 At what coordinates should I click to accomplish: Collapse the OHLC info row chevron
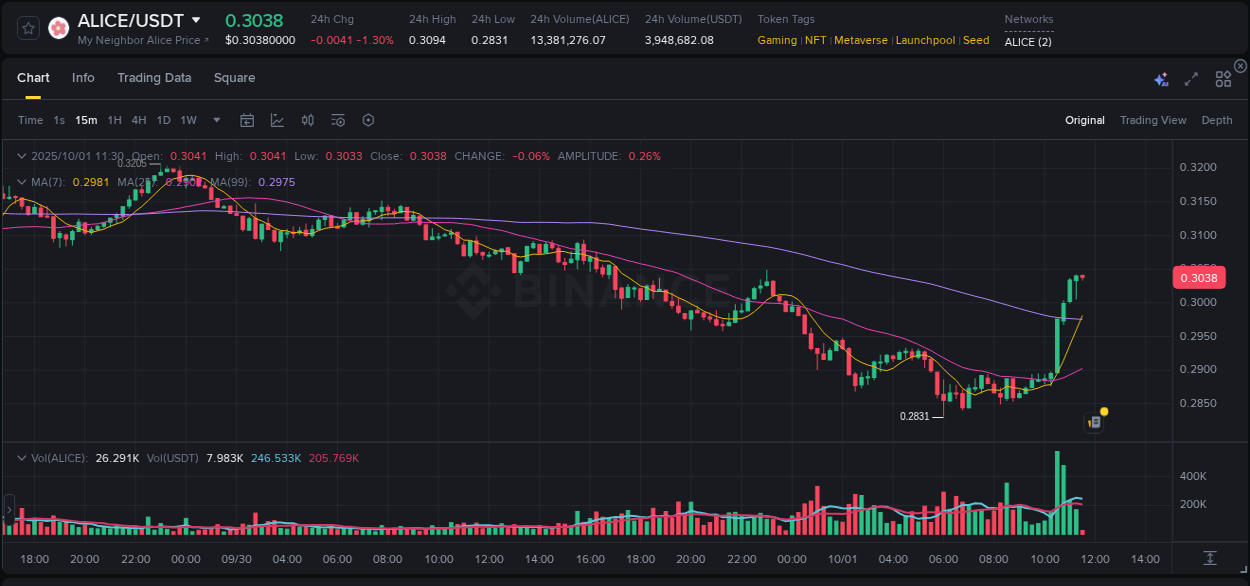coord(21,156)
